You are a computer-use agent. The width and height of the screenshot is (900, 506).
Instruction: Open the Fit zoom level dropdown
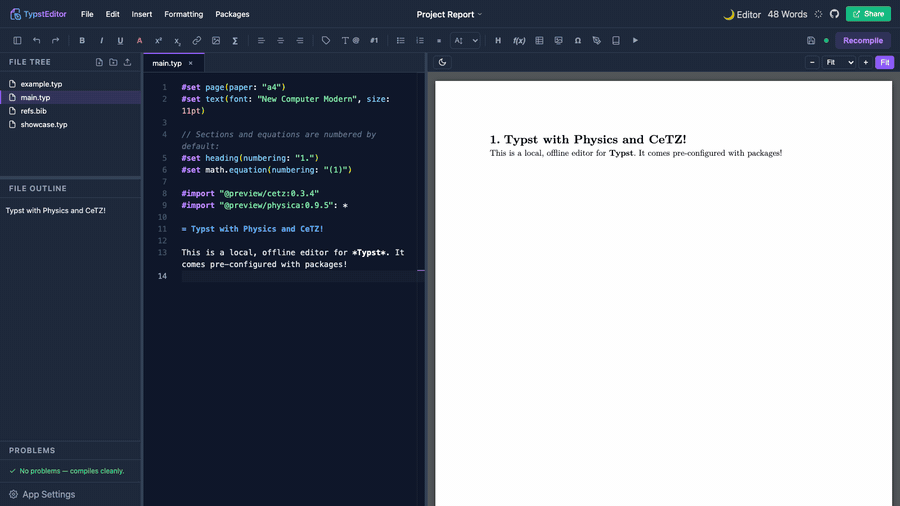[x=839, y=63]
